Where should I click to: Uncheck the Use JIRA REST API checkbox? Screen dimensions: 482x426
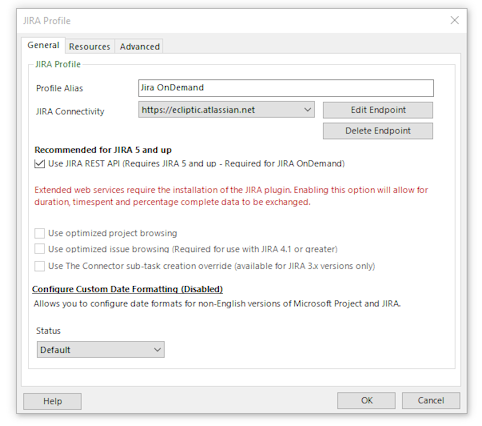click(x=40, y=164)
